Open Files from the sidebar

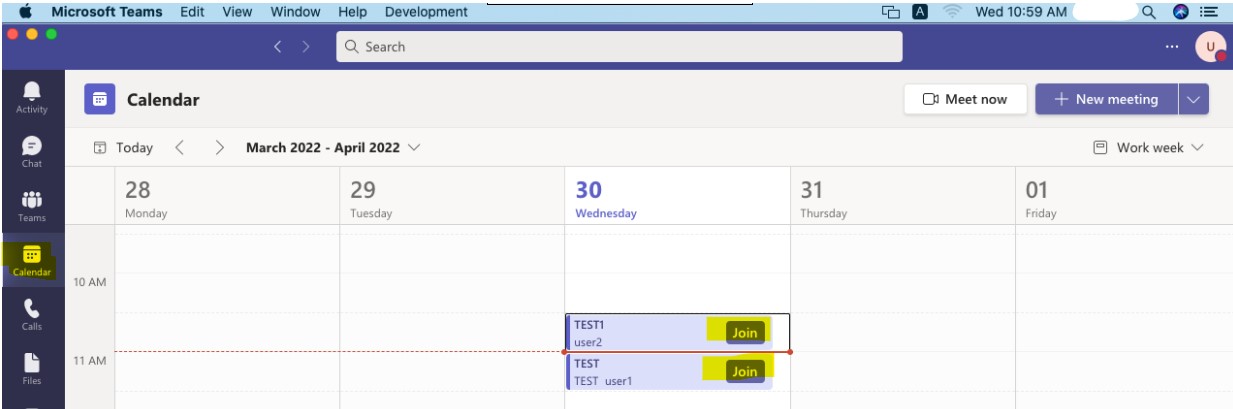click(31, 369)
